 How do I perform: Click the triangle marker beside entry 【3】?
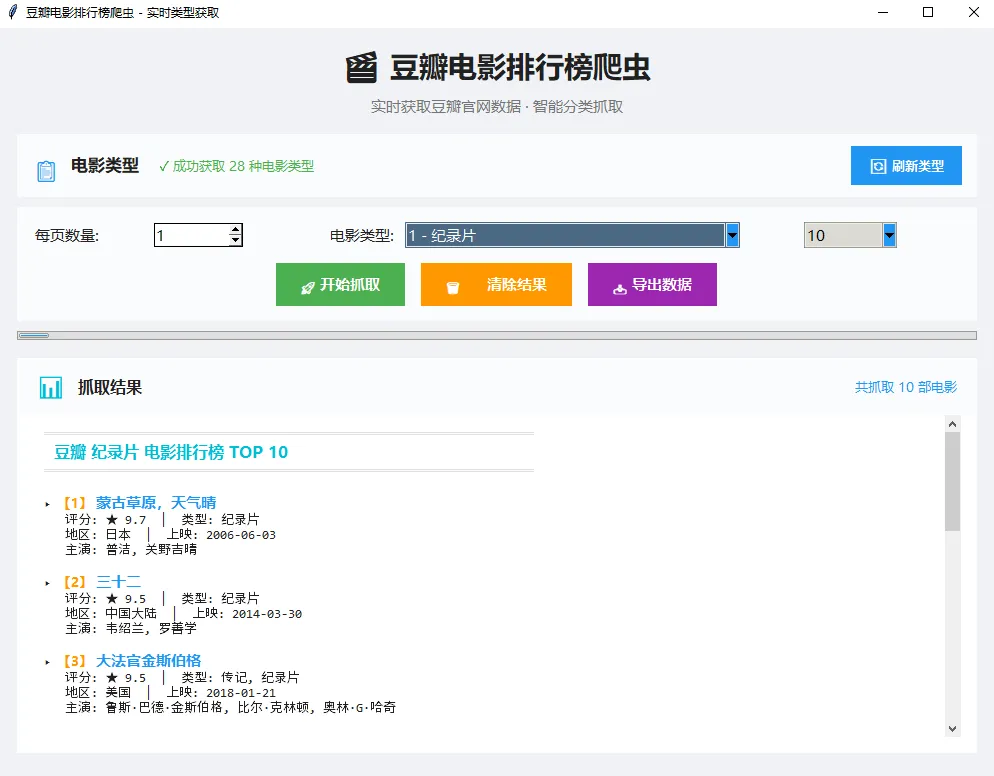click(x=48, y=663)
